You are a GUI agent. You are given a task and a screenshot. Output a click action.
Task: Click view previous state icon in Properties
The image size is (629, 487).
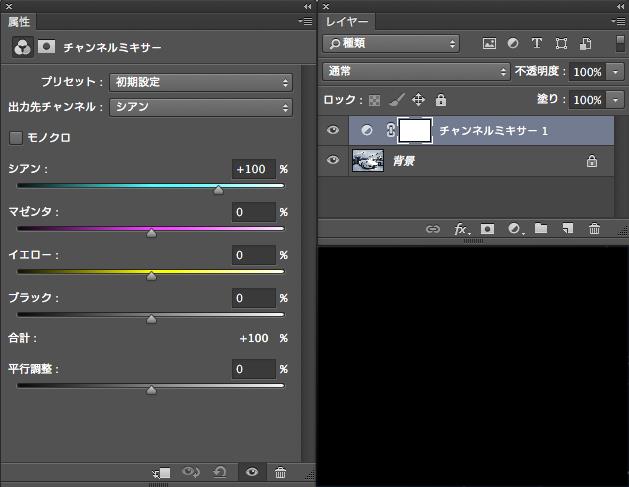point(191,472)
